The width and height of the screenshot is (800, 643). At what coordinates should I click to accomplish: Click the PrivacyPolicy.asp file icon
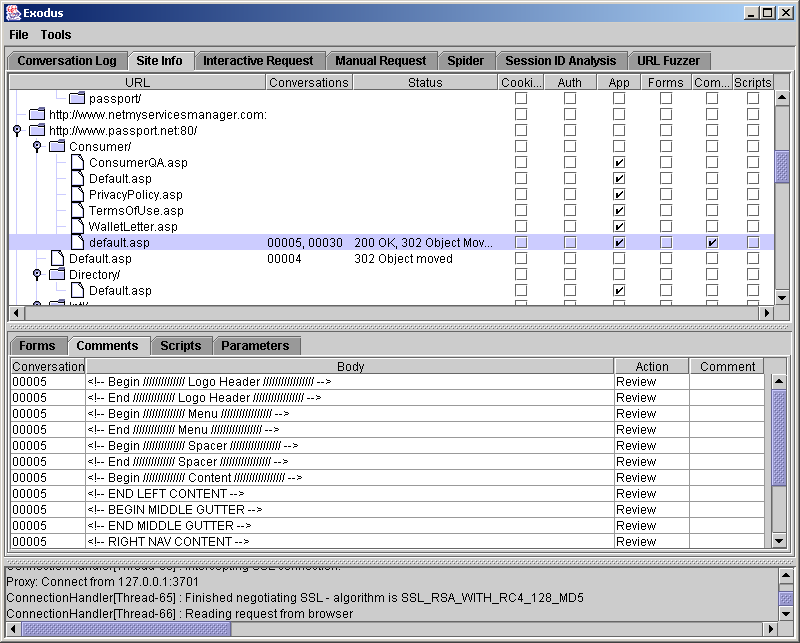(77, 194)
